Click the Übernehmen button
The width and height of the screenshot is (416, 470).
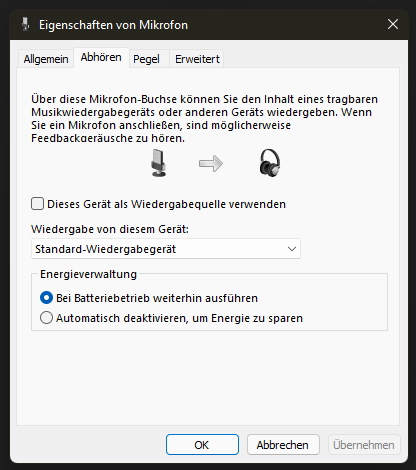[364, 445]
